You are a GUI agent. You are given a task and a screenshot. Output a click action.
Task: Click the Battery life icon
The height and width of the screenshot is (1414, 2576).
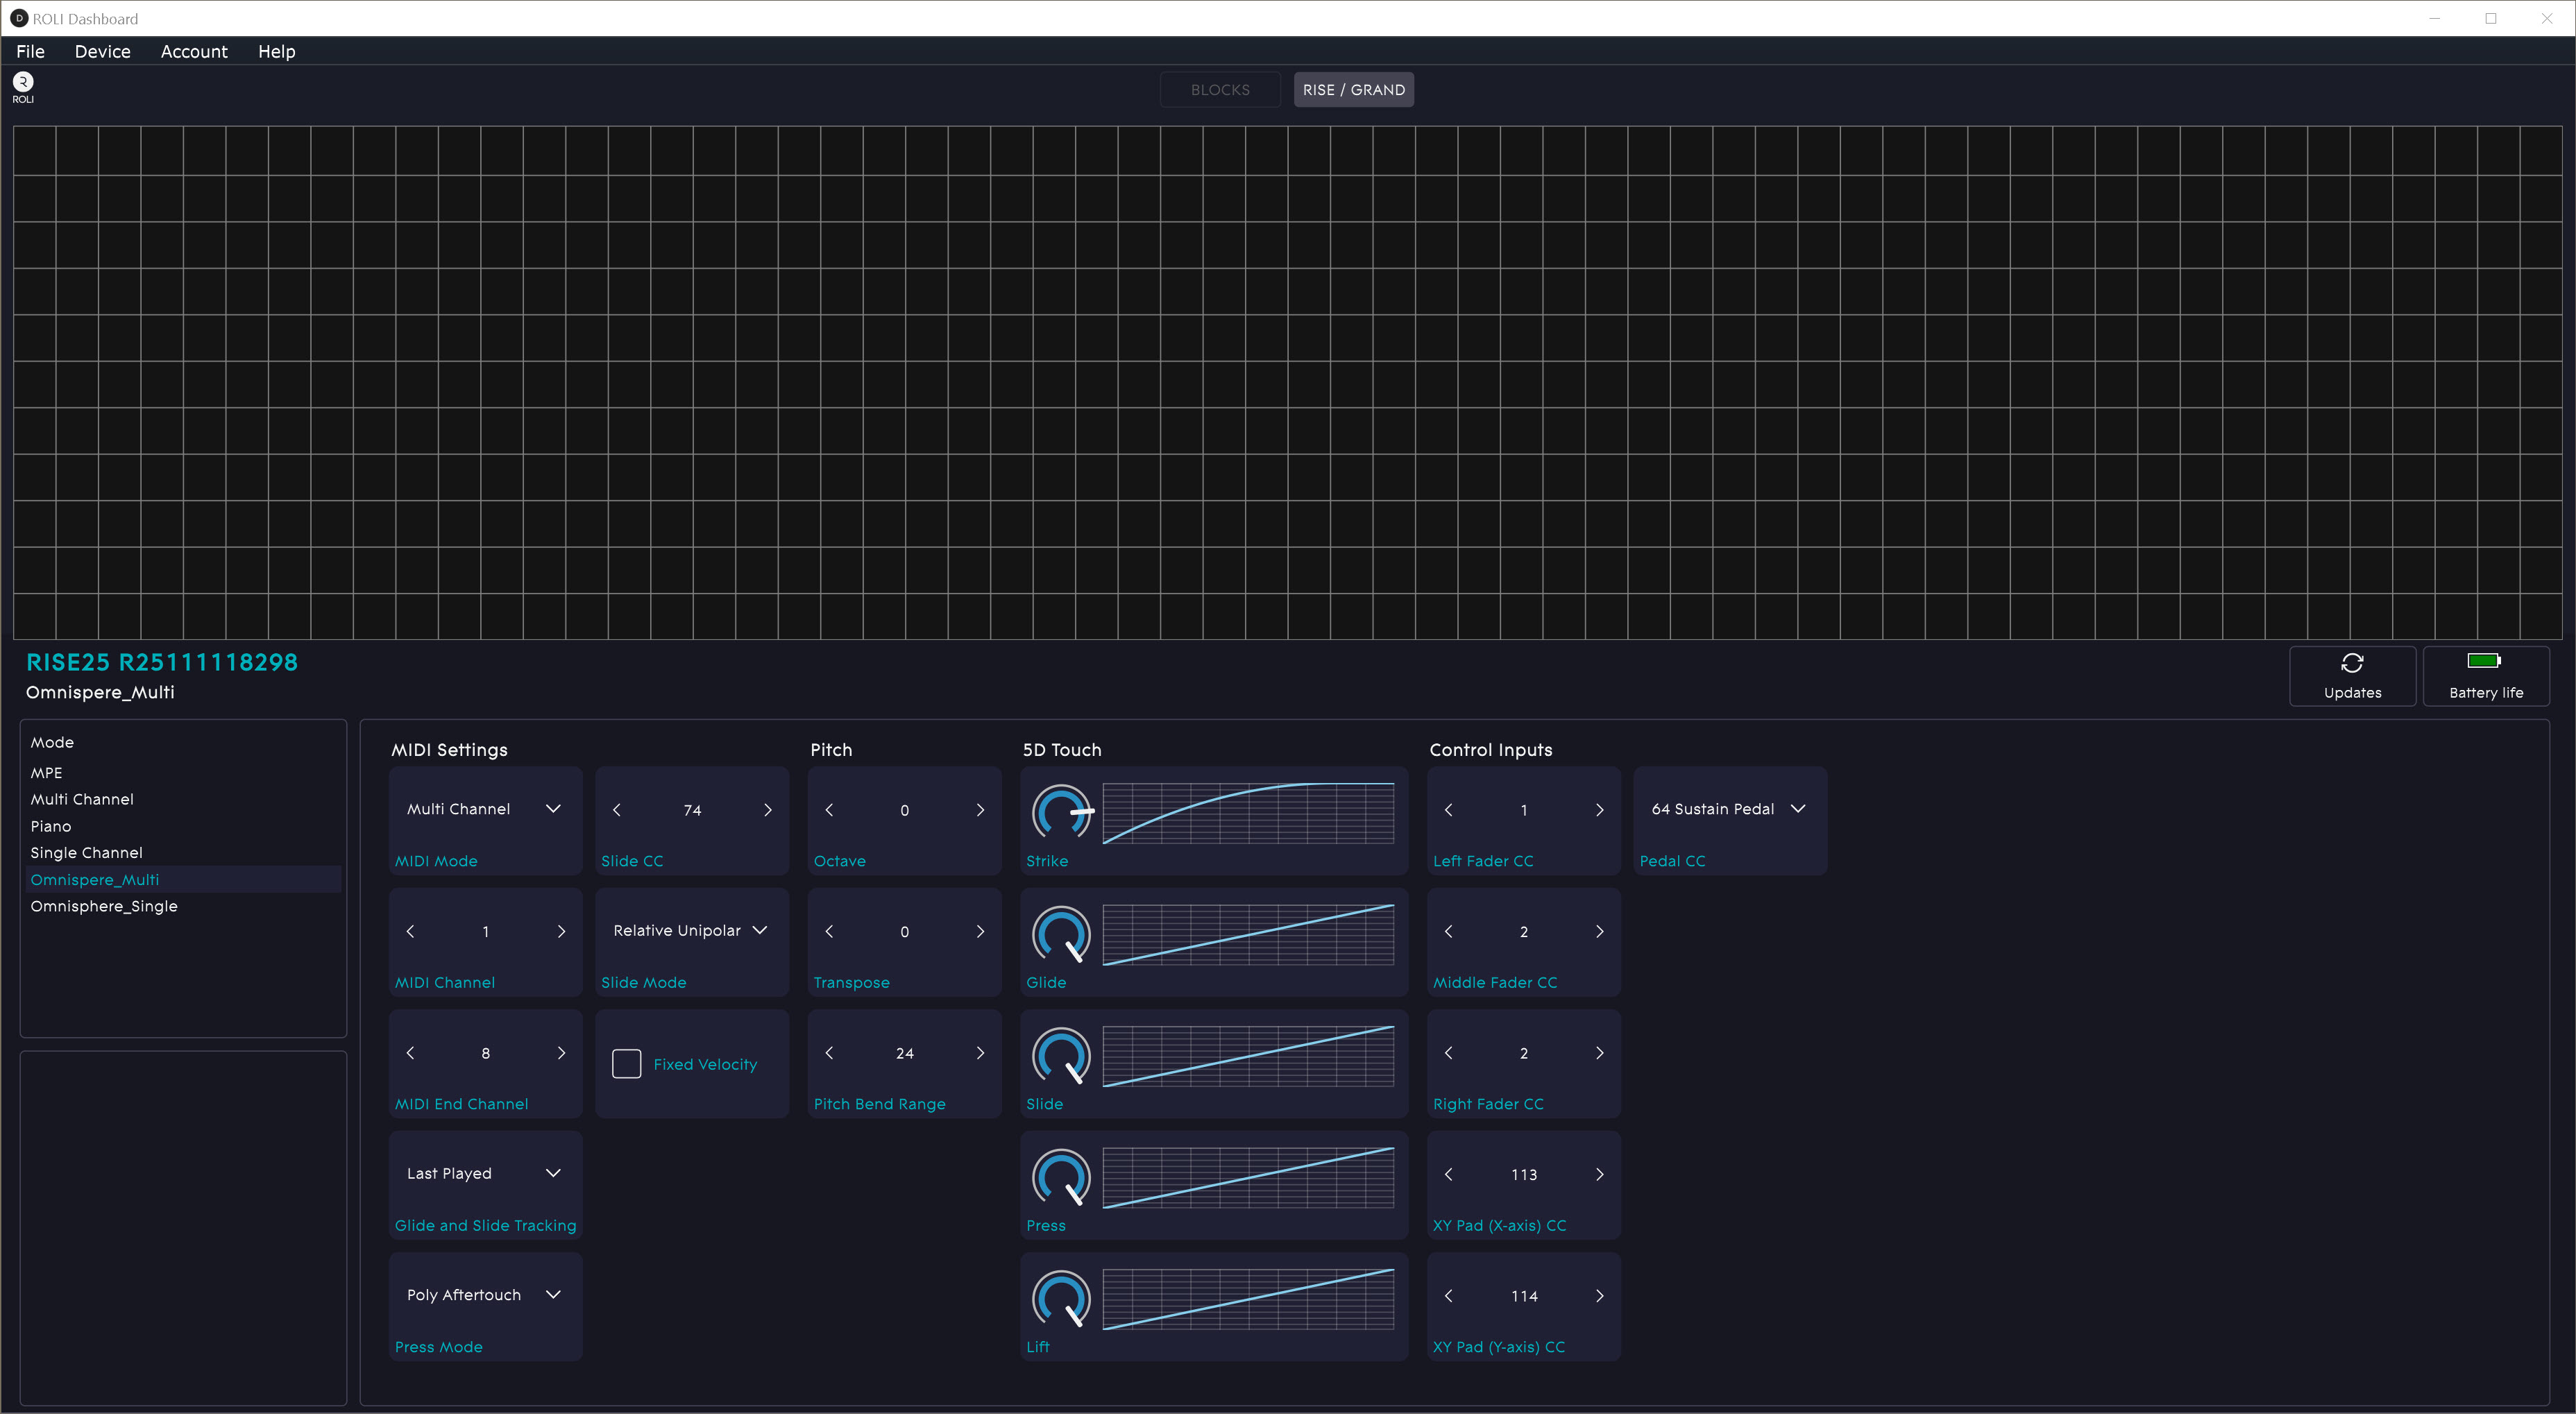click(x=2484, y=660)
